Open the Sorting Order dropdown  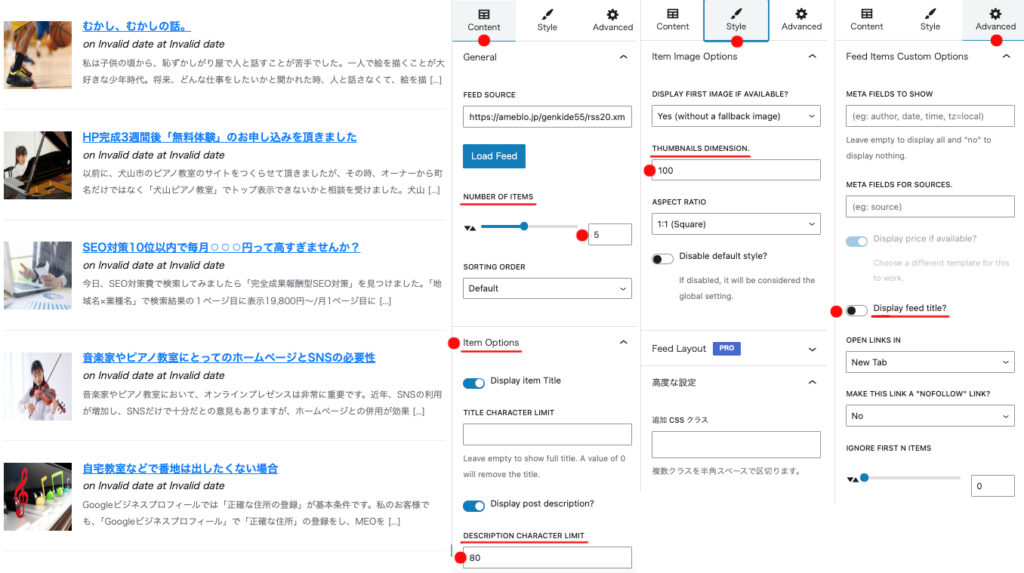coord(547,288)
